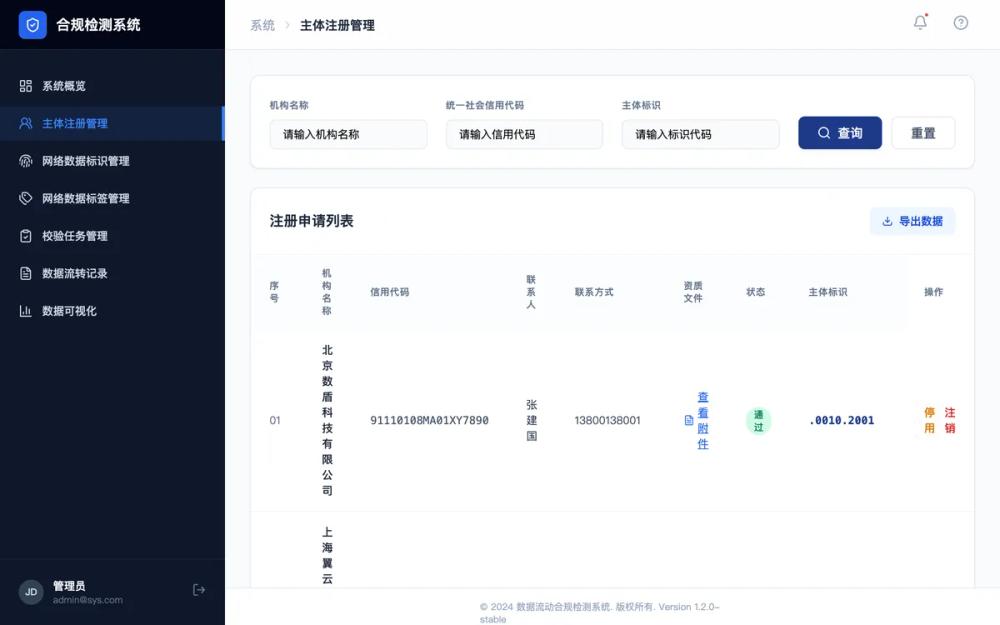Viewport: 1000px width, 625px height.
Task: Click the 机构名称 input field
Action: 348,133
